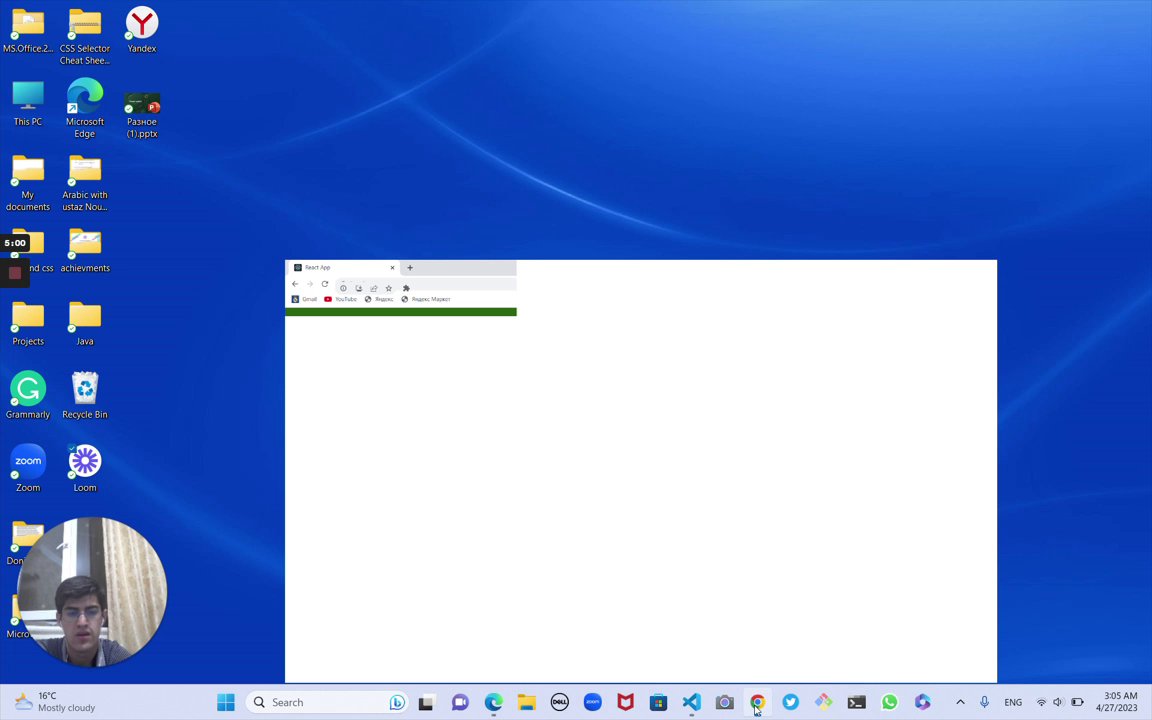Stop the recording with the red square

point(15,273)
